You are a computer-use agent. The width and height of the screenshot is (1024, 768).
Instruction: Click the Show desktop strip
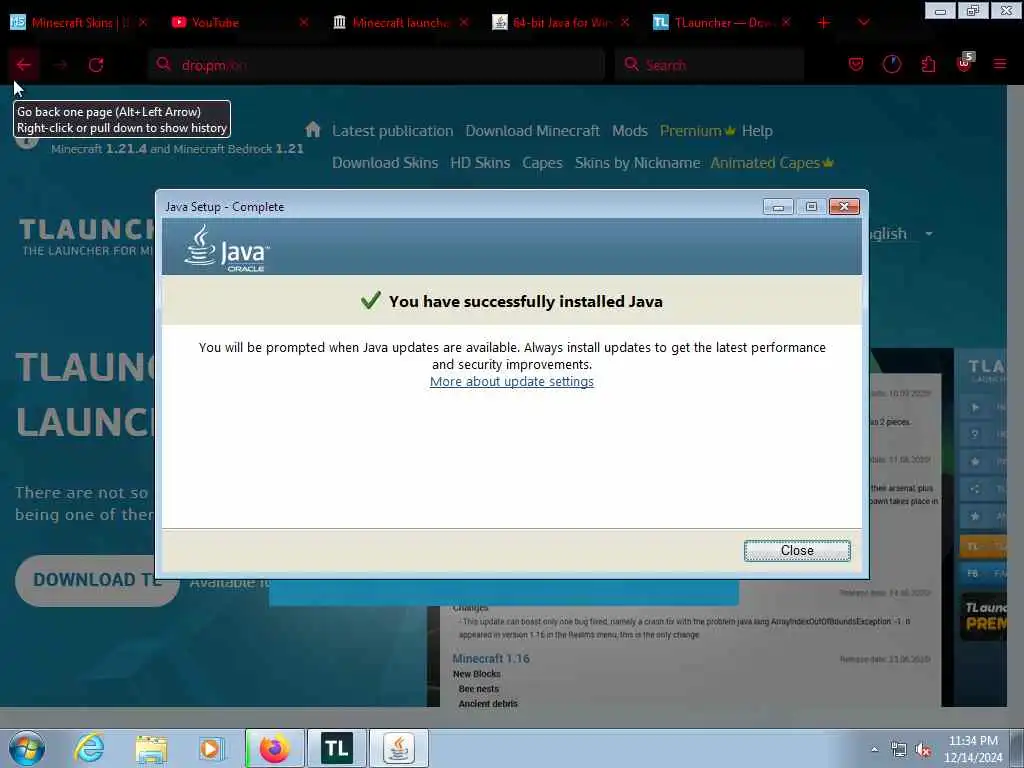pyautogui.click(x=1017, y=748)
